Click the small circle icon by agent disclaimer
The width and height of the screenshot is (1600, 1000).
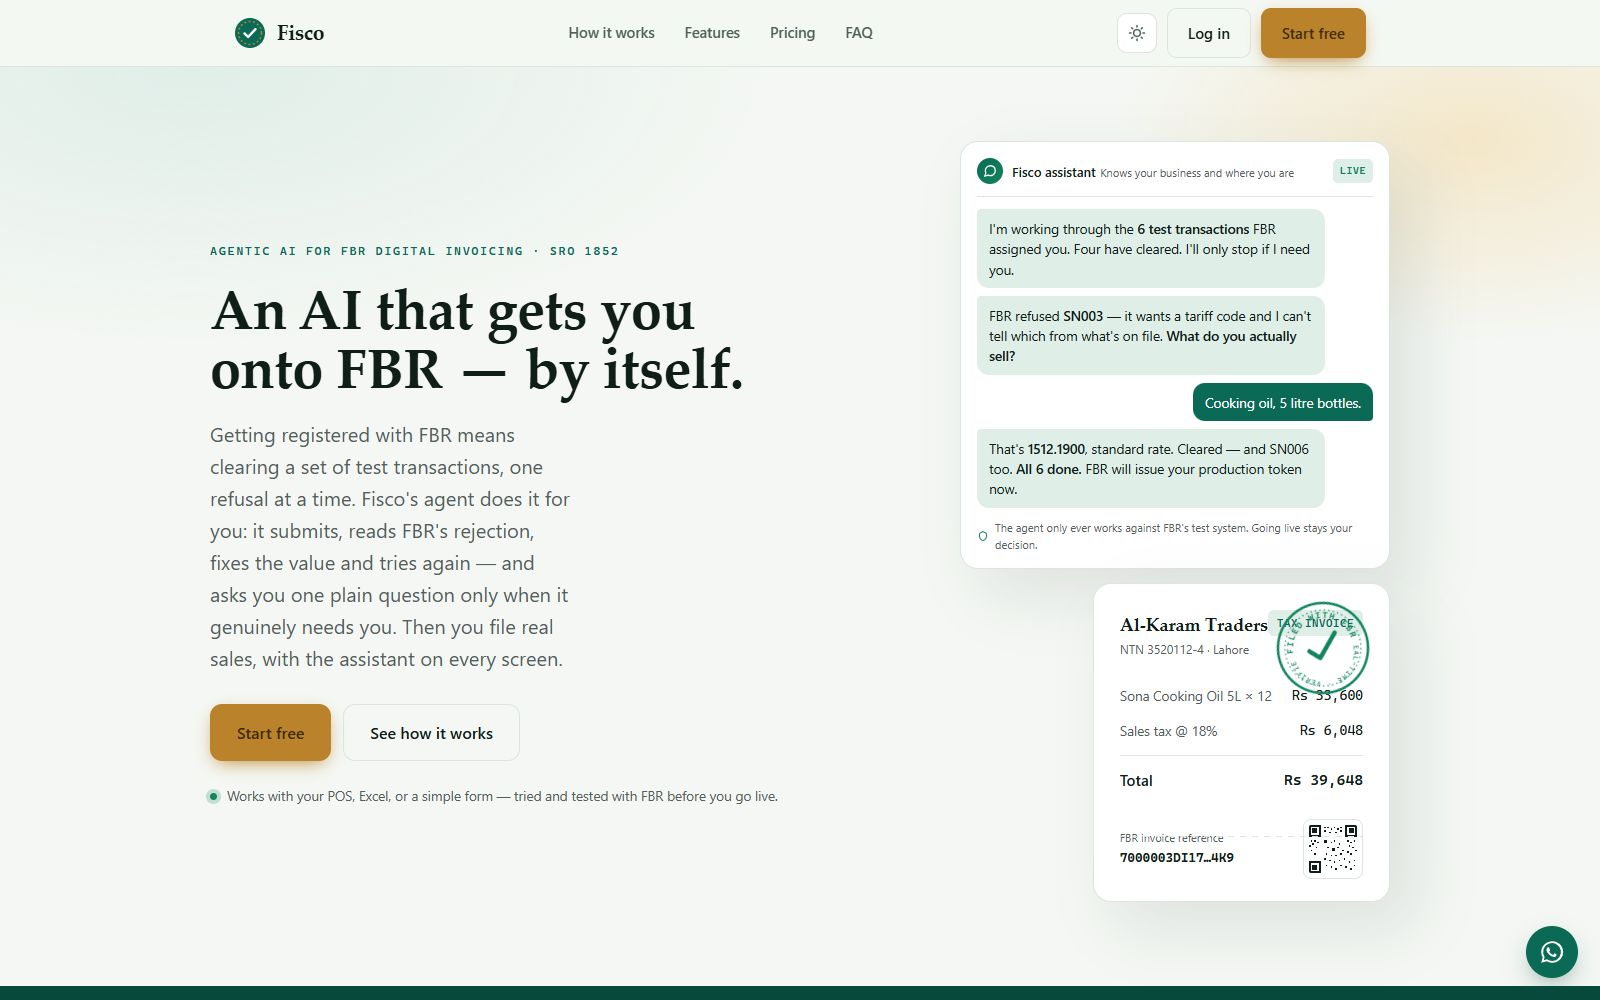983,537
